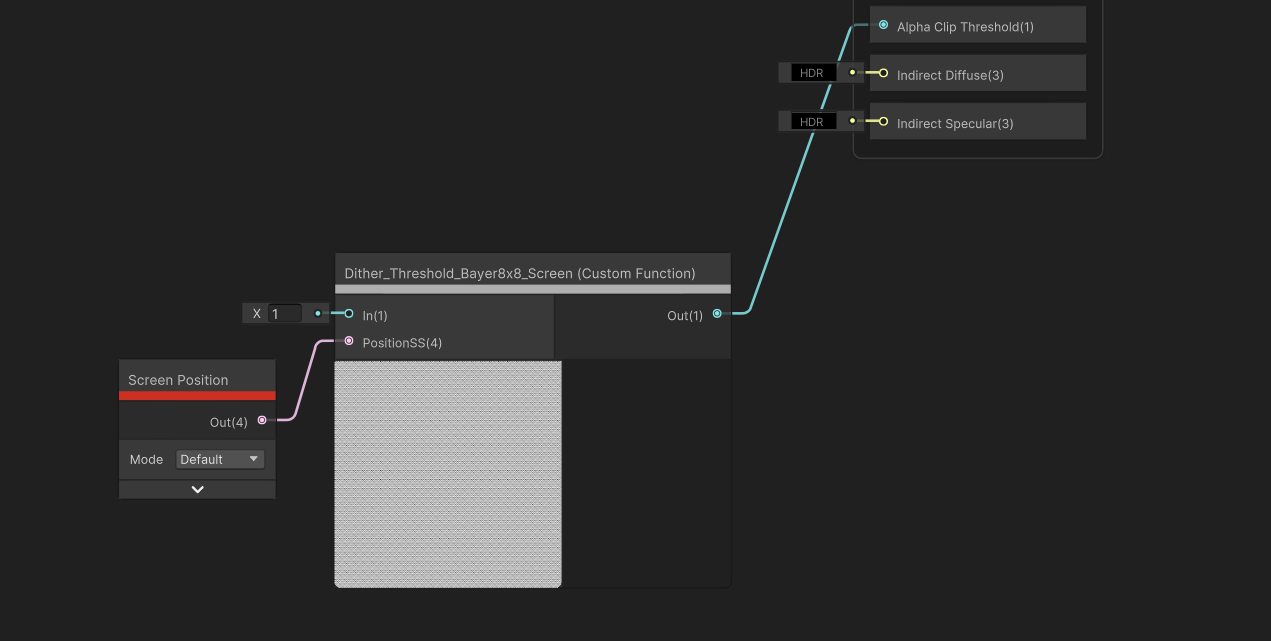Click the connector dot beside the X value field

point(318,314)
